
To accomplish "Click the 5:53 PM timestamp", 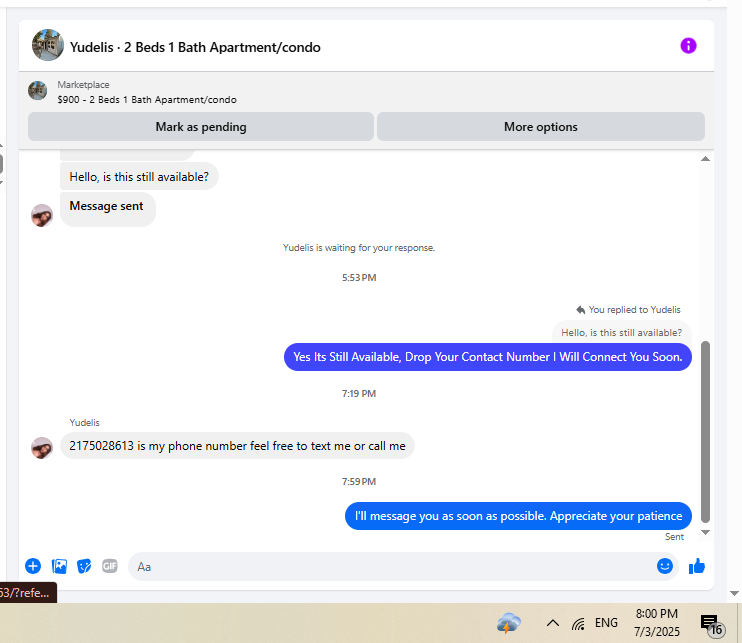I will 359,278.
